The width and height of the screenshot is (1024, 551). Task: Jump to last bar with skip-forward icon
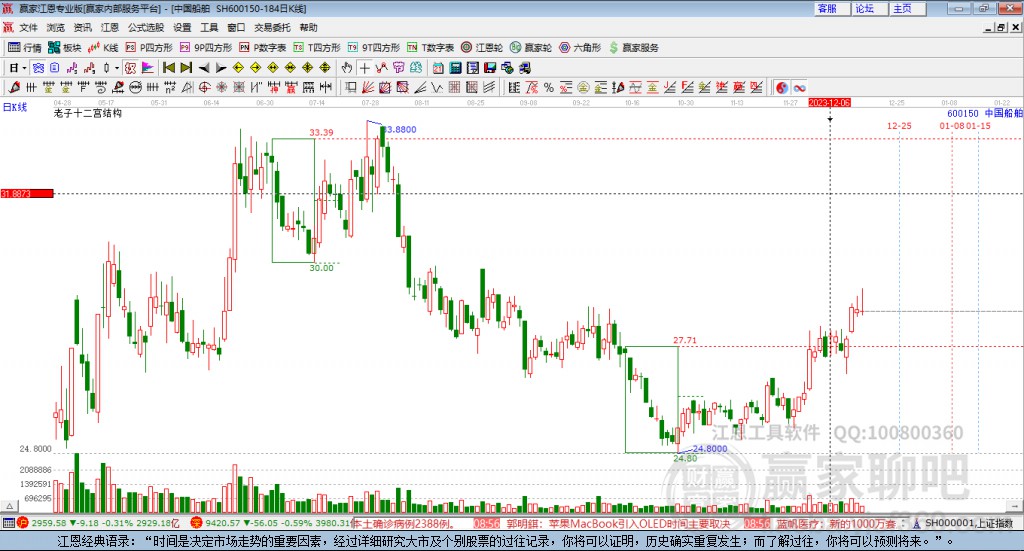(x=186, y=68)
